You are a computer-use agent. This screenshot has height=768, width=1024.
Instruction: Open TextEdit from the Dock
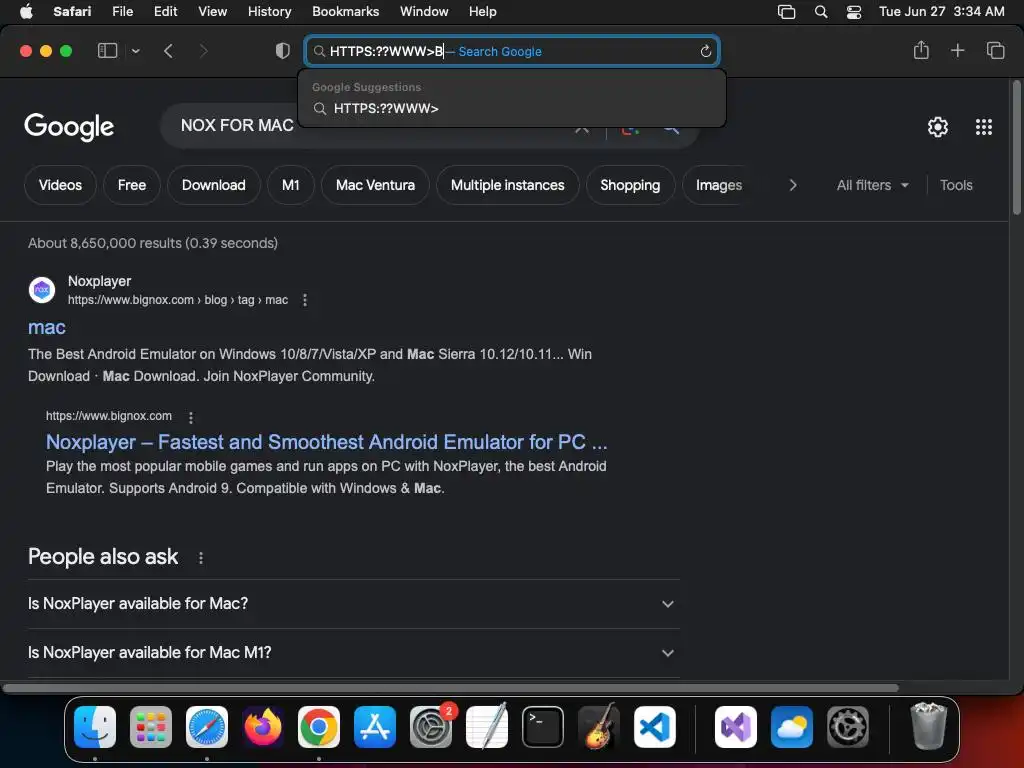coord(487,726)
